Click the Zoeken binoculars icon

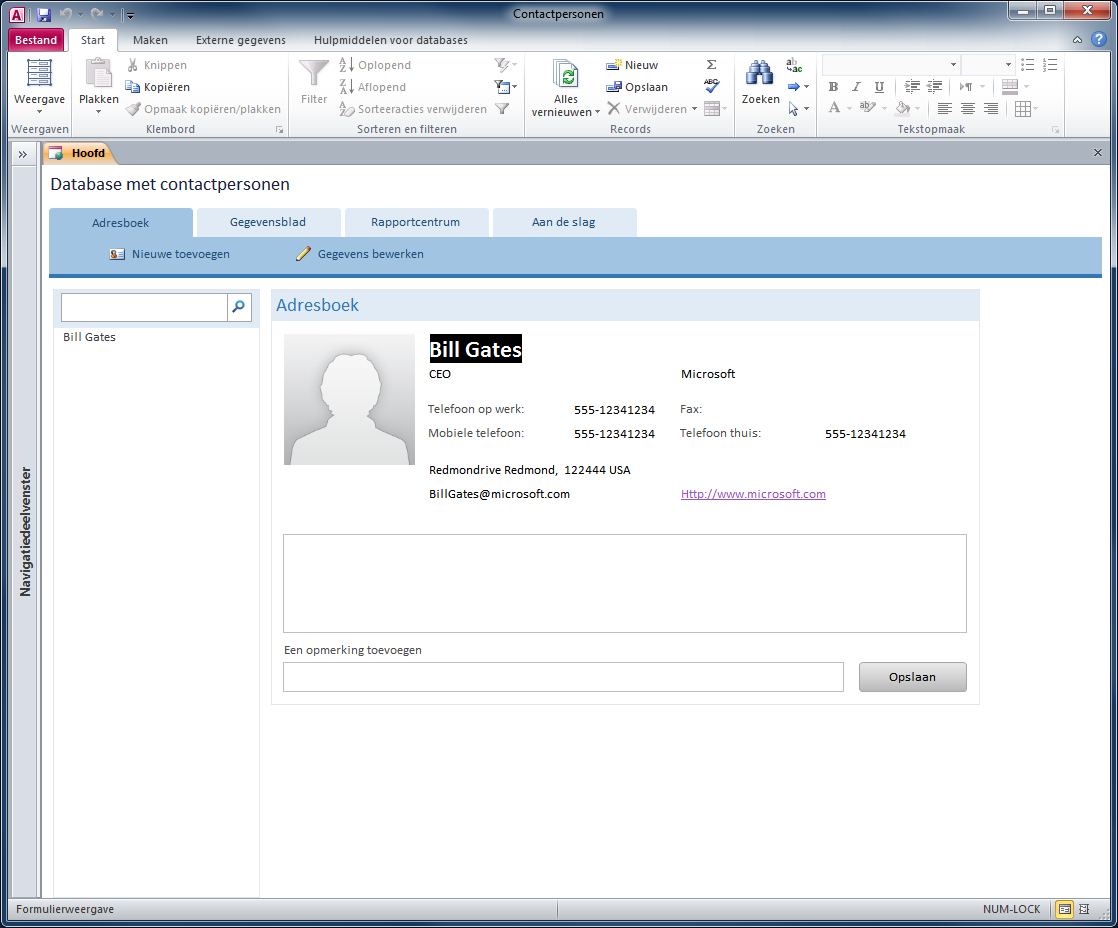point(760,73)
